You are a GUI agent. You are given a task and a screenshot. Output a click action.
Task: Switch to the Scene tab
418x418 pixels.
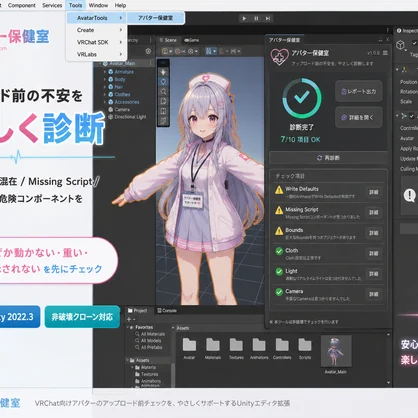(x=168, y=40)
